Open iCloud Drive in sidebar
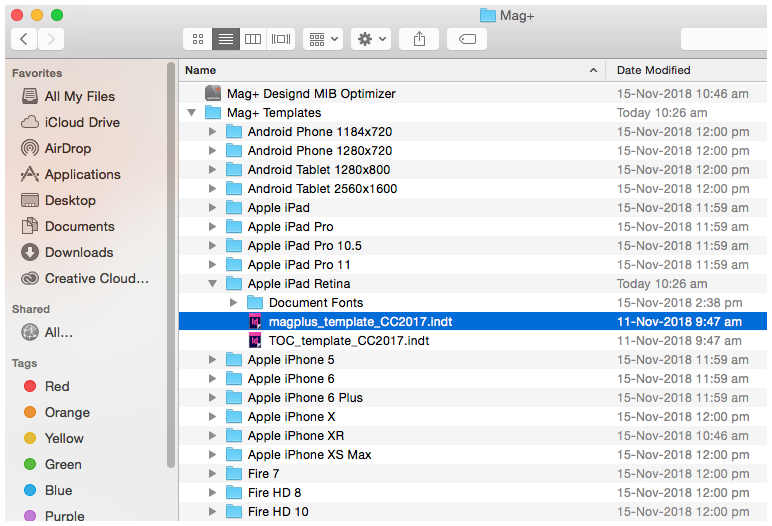The width and height of the screenshot is (772, 526). [71, 122]
